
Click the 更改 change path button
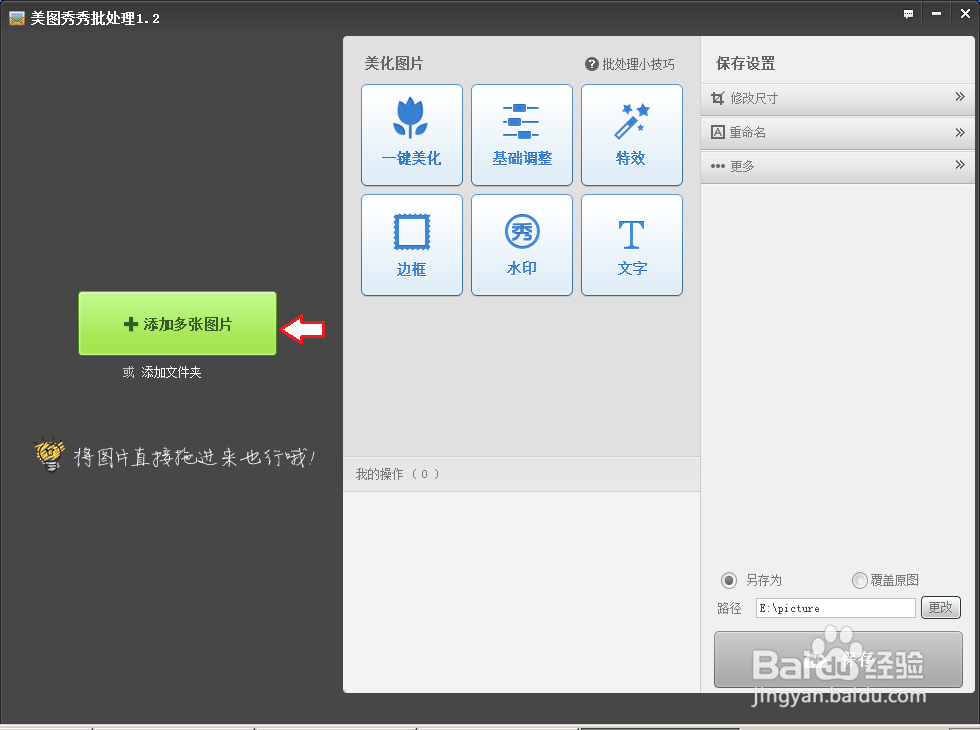(941, 608)
